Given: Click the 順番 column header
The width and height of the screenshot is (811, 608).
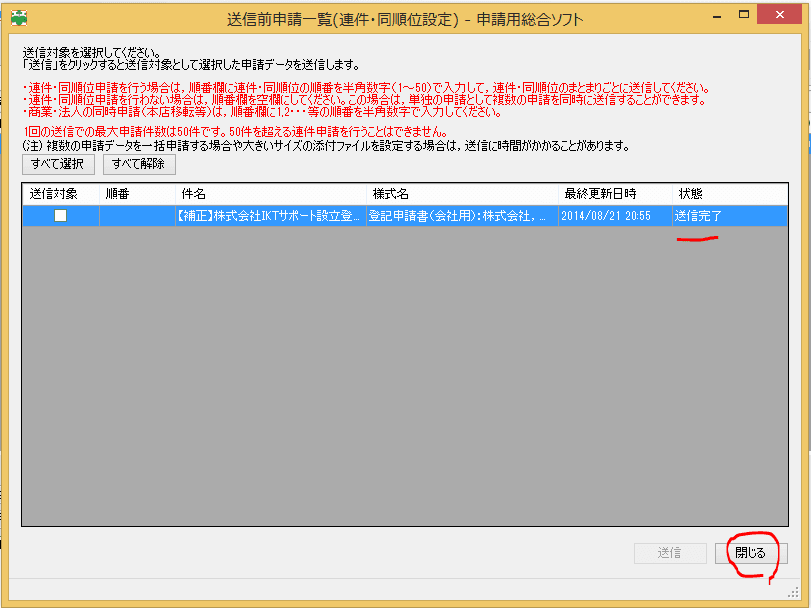Looking at the screenshot, I should coord(136,193).
